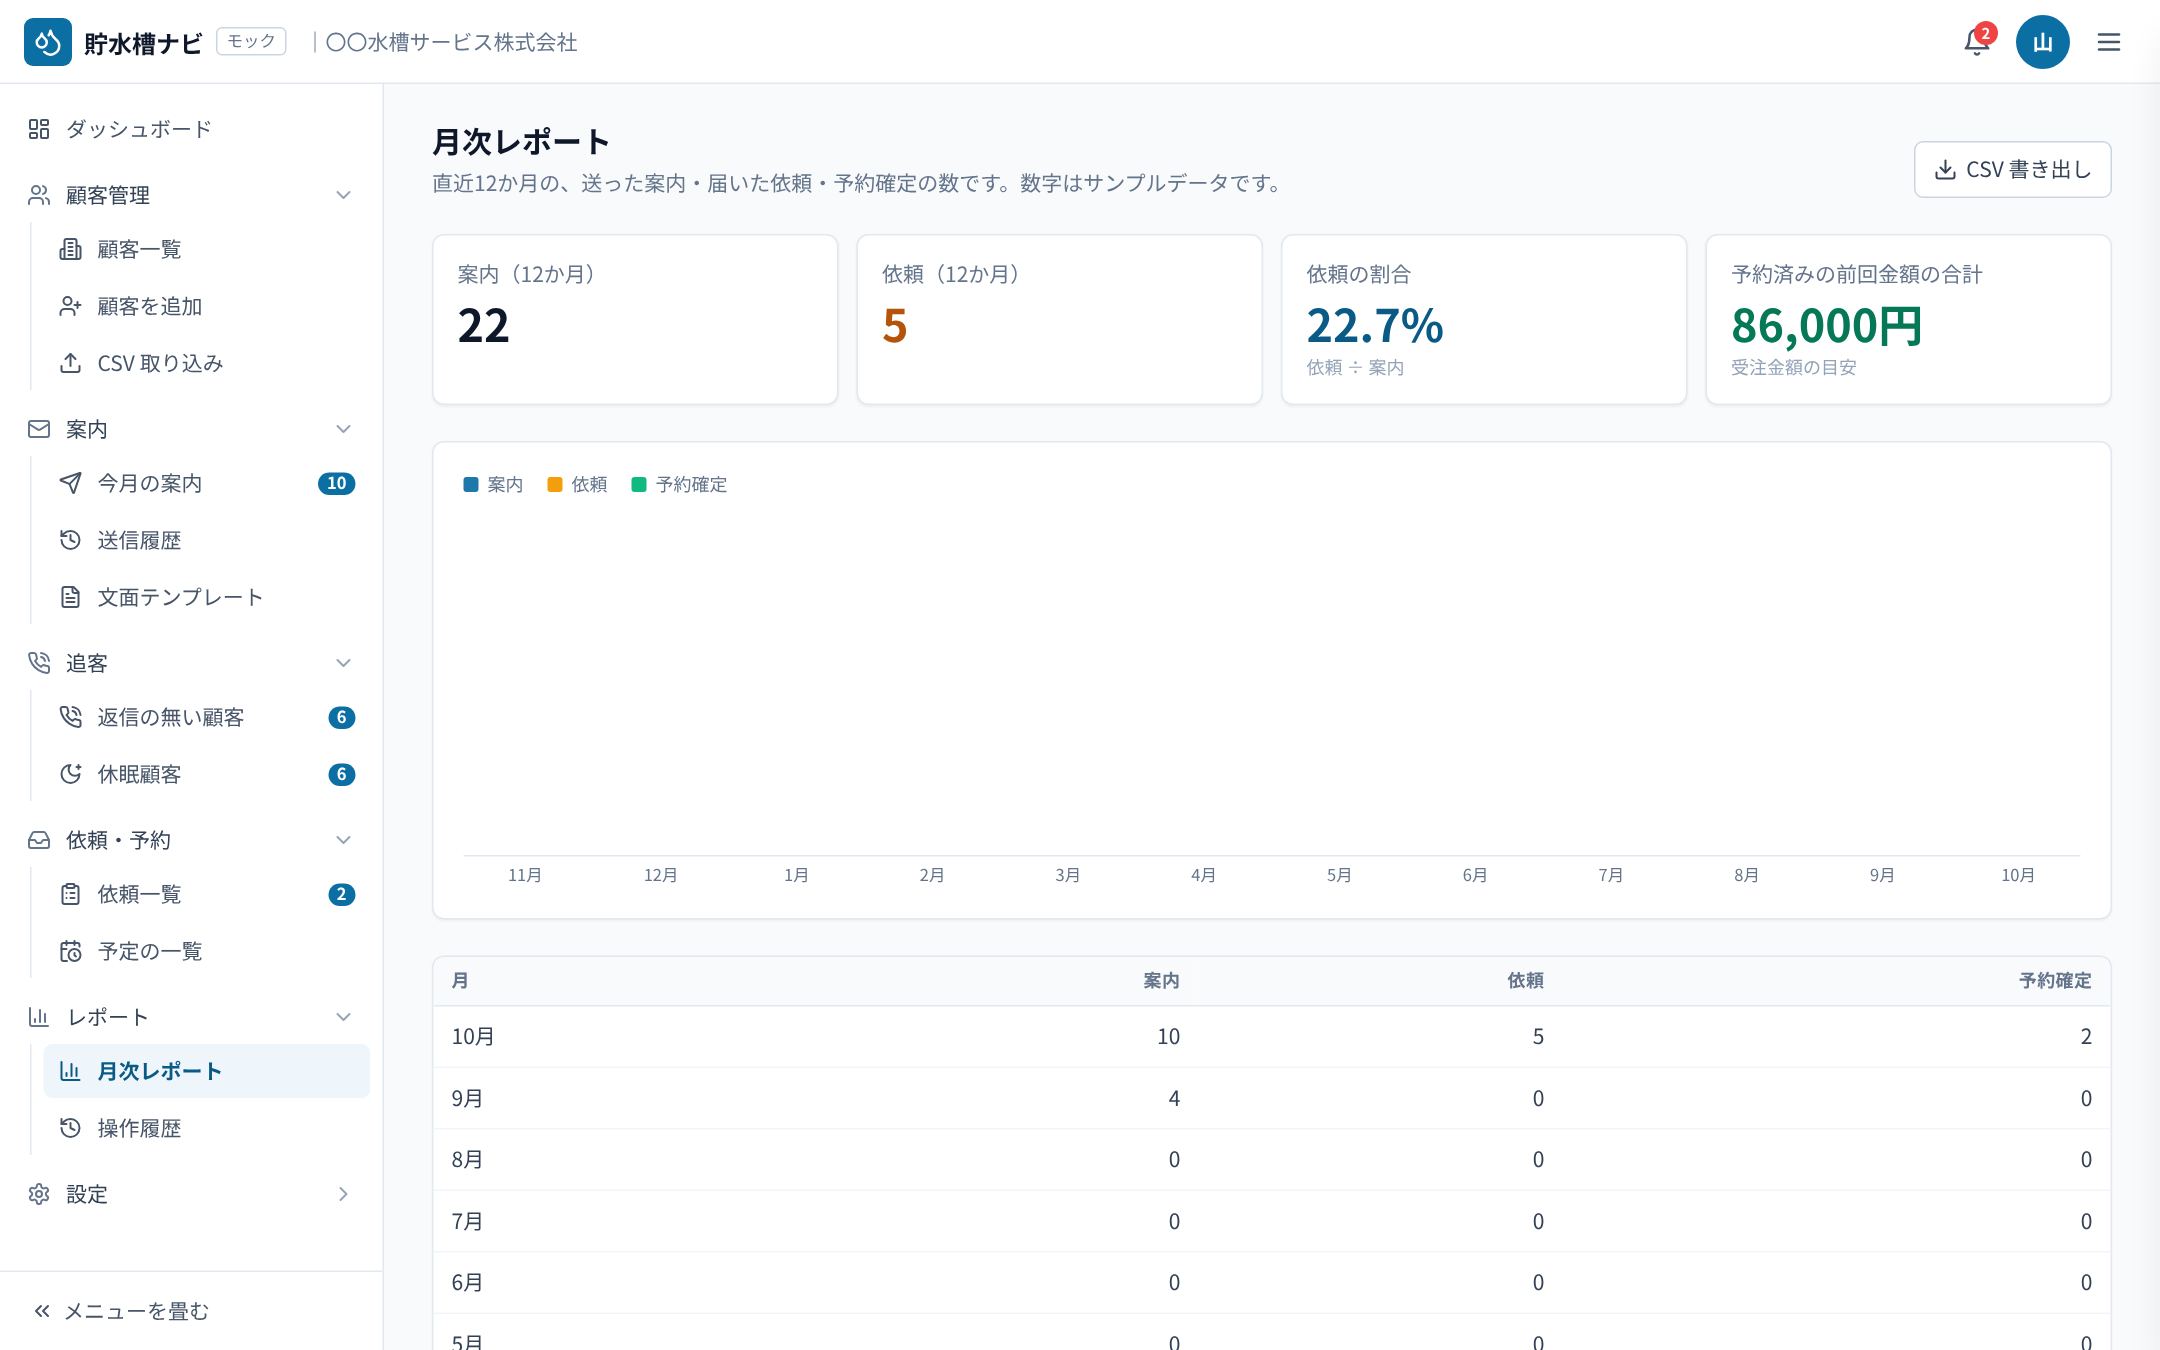Open 送信履歴 from the sidebar
This screenshot has height=1350, width=2160.
(x=207, y=540)
